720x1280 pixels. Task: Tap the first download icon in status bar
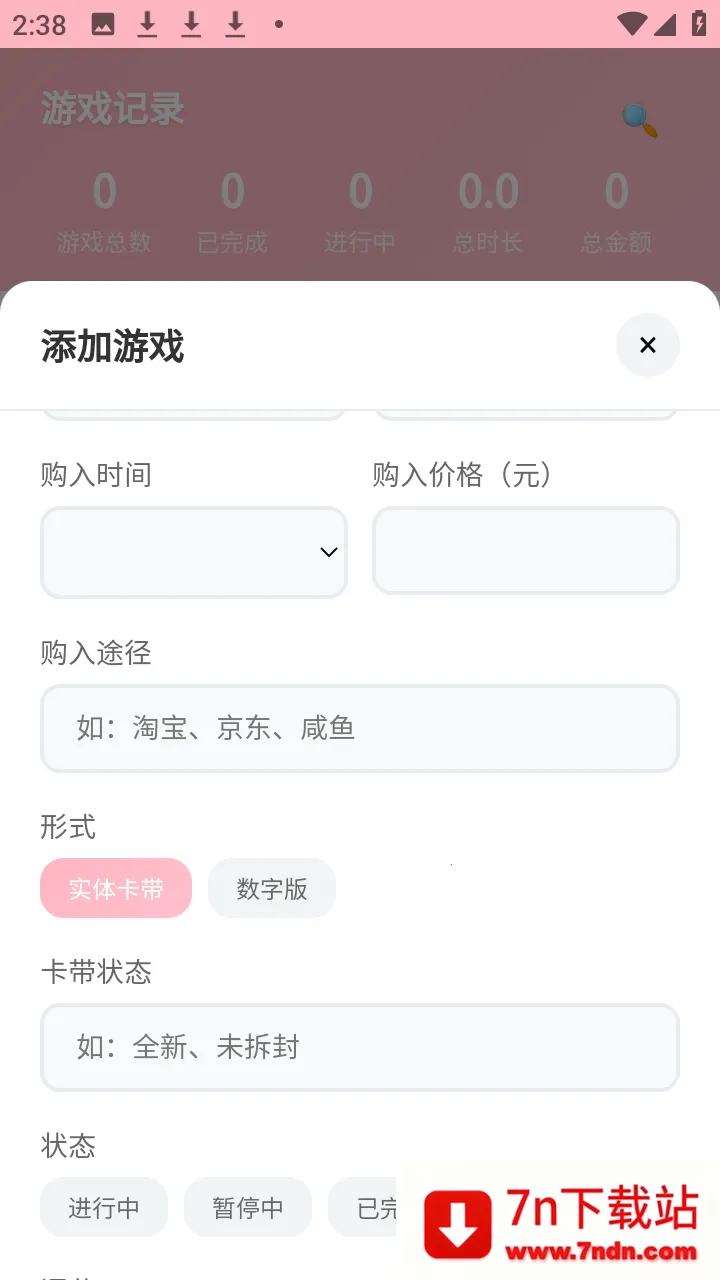pos(147,24)
